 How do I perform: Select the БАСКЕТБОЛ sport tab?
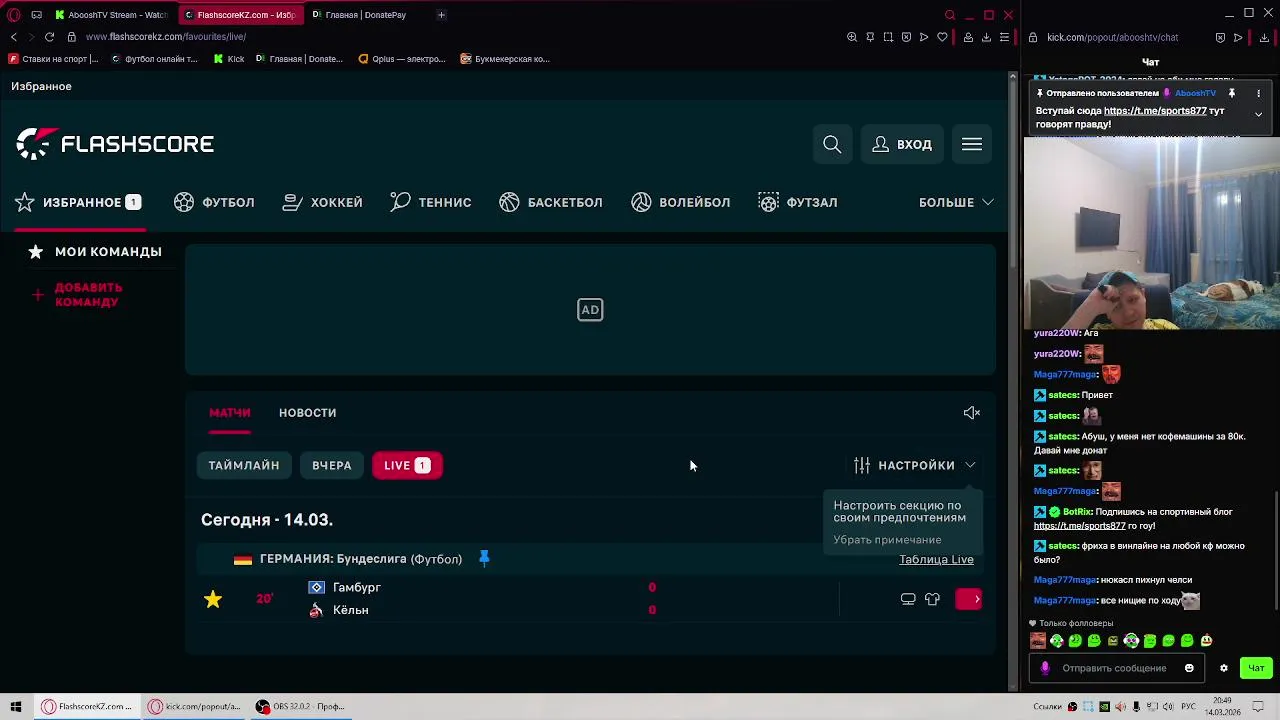tap(551, 202)
